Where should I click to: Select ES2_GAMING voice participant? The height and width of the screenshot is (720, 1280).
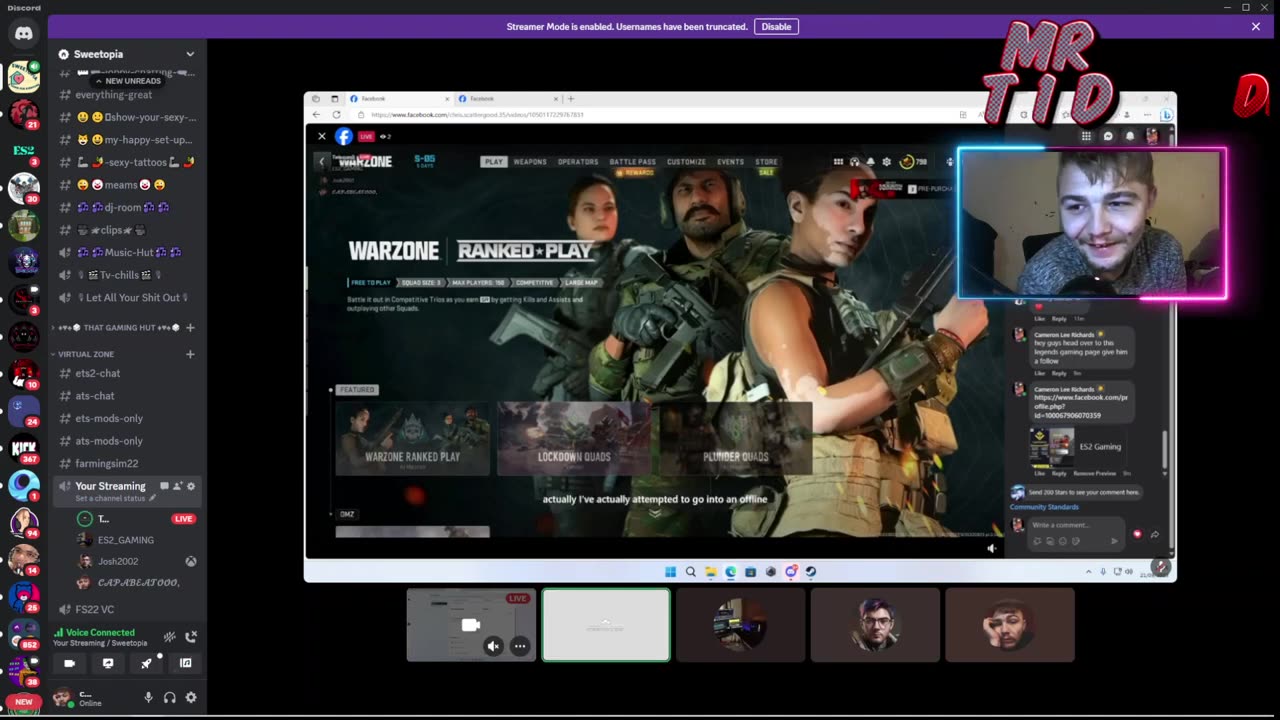pyautogui.click(x=137, y=540)
